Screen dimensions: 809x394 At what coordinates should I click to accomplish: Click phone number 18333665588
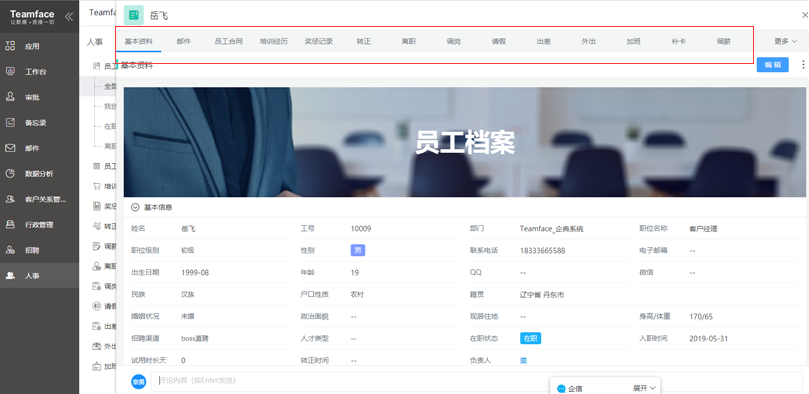tap(542, 251)
